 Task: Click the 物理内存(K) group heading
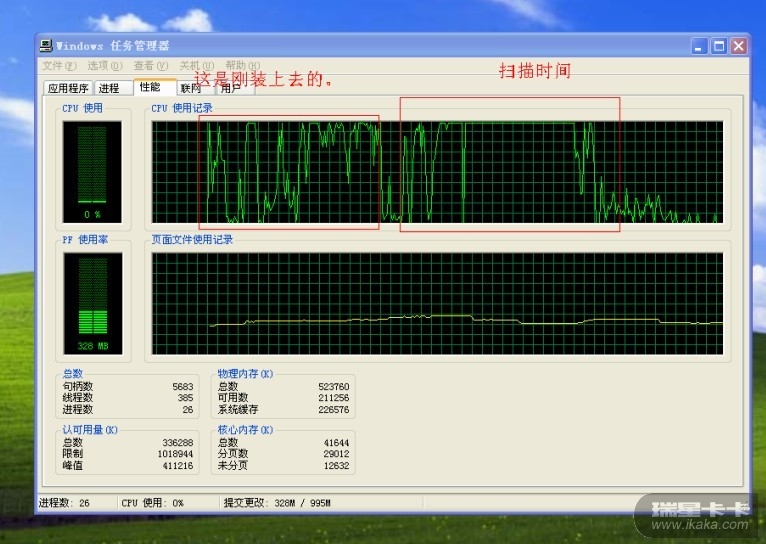(x=245, y=374)
